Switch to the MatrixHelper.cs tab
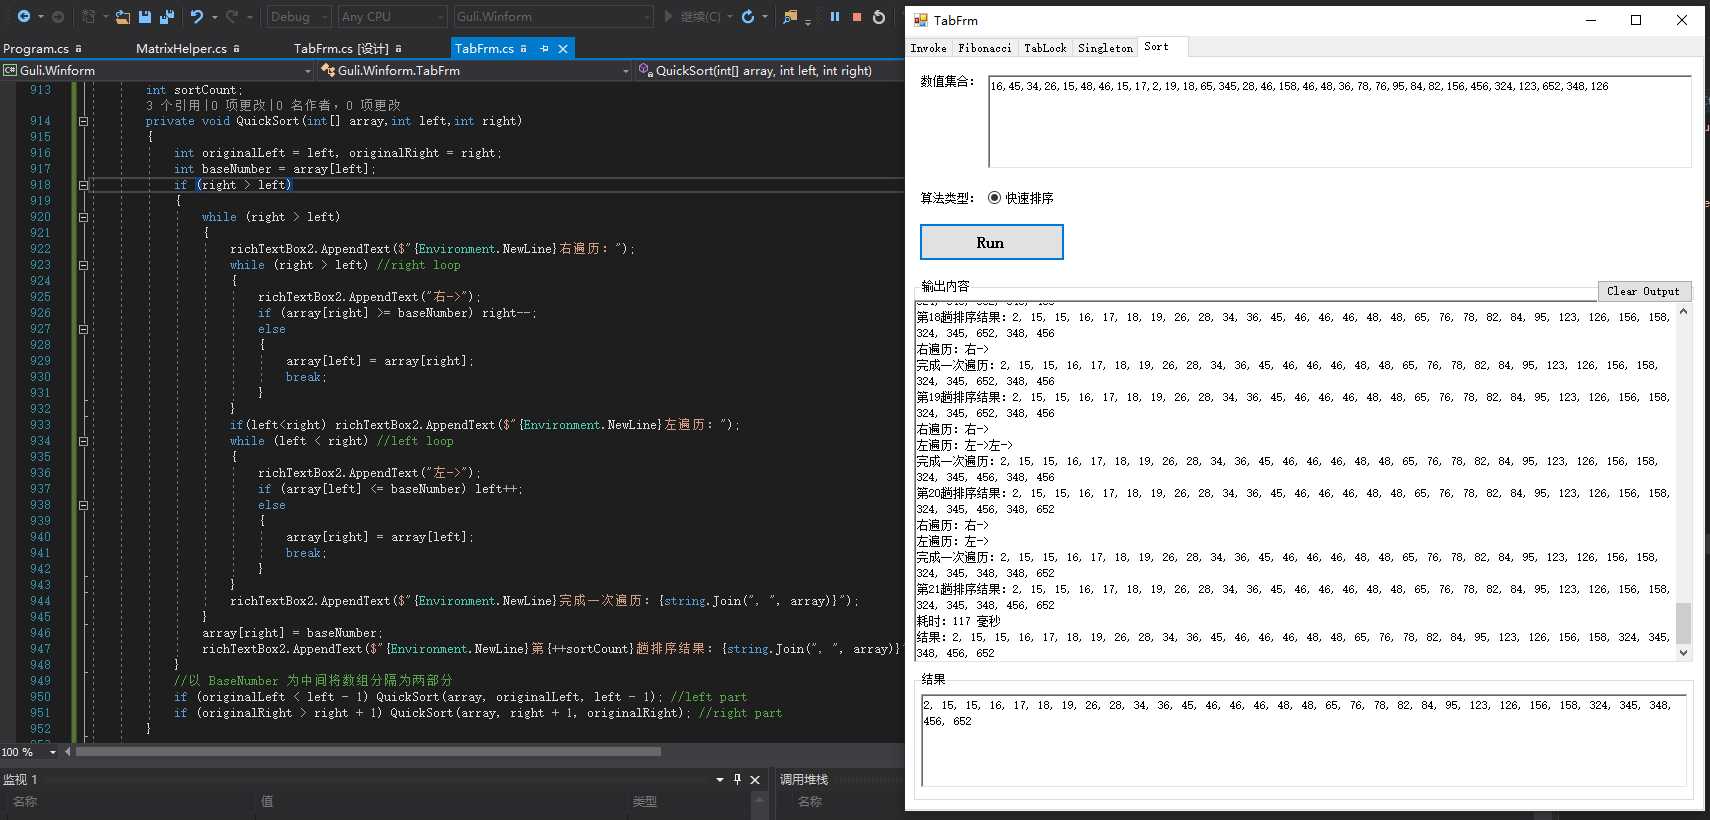This screenshot has width=1710, height=820. (187, 48)
